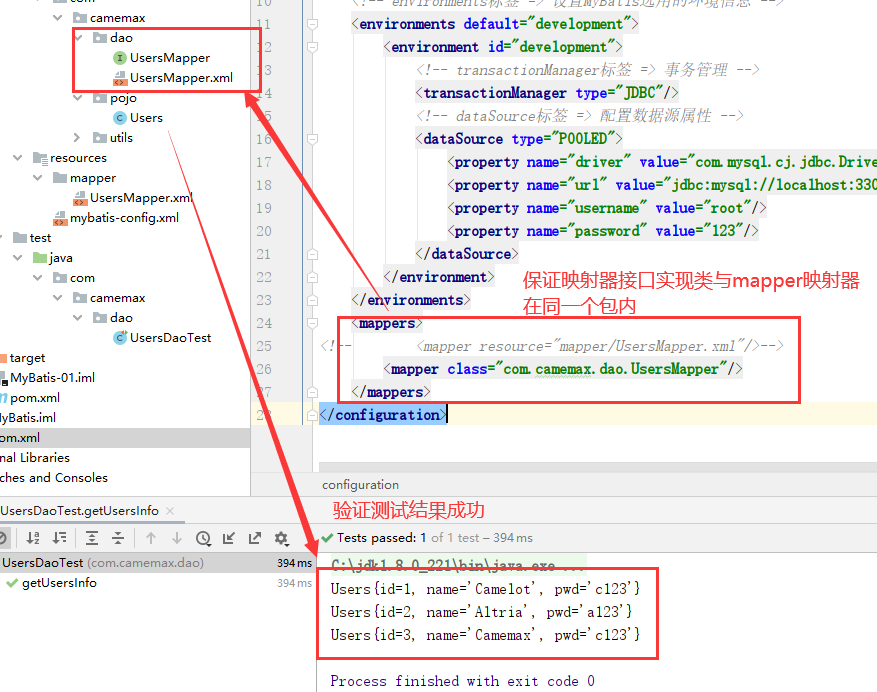Click the dataSource type POOLED line
Screen dimensions: 877x692
[518, 139]
